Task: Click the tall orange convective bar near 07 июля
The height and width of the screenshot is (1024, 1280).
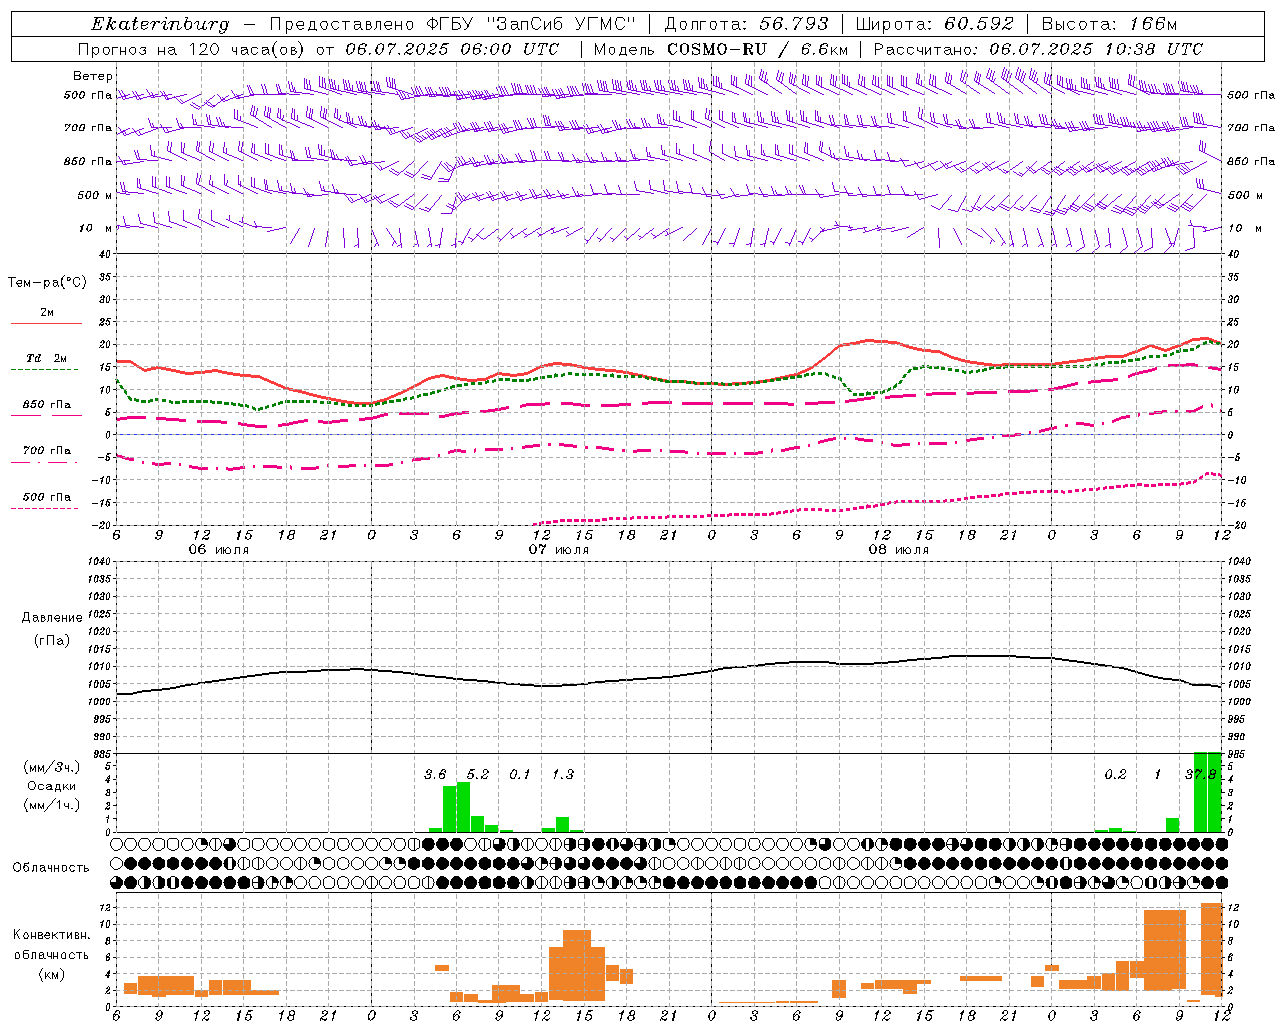Action: pyautogui.click(x=577, y=965)
